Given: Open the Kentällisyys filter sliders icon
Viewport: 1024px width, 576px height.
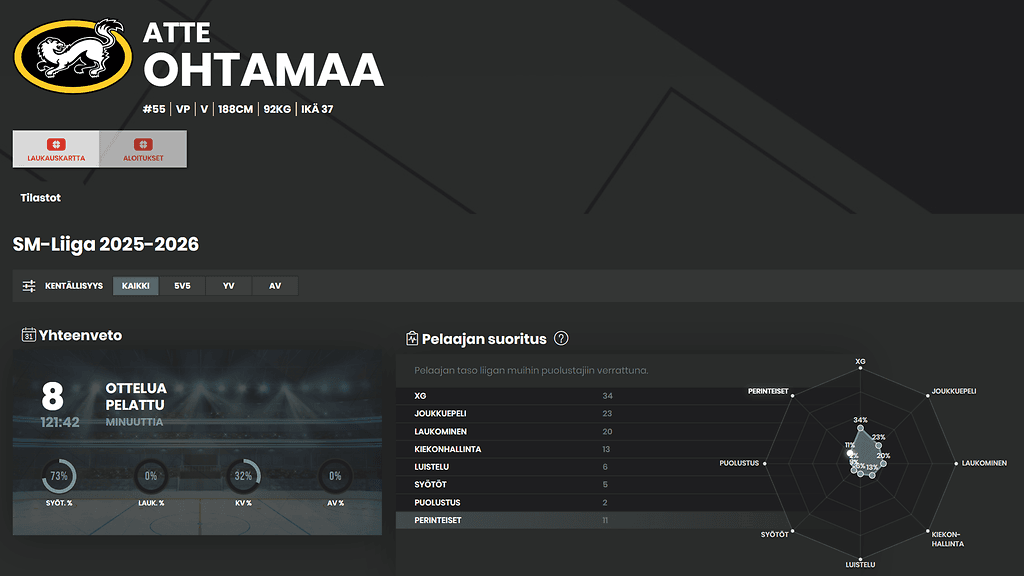Looking at the screenshot, I should pyautogui.click(x=27, y=285).
